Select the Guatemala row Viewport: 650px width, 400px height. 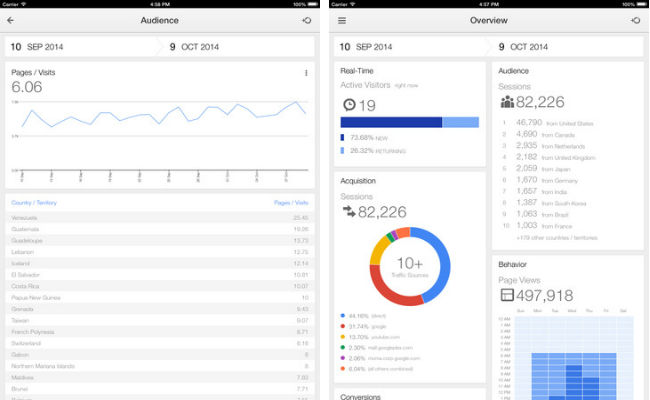pos(160,229)
